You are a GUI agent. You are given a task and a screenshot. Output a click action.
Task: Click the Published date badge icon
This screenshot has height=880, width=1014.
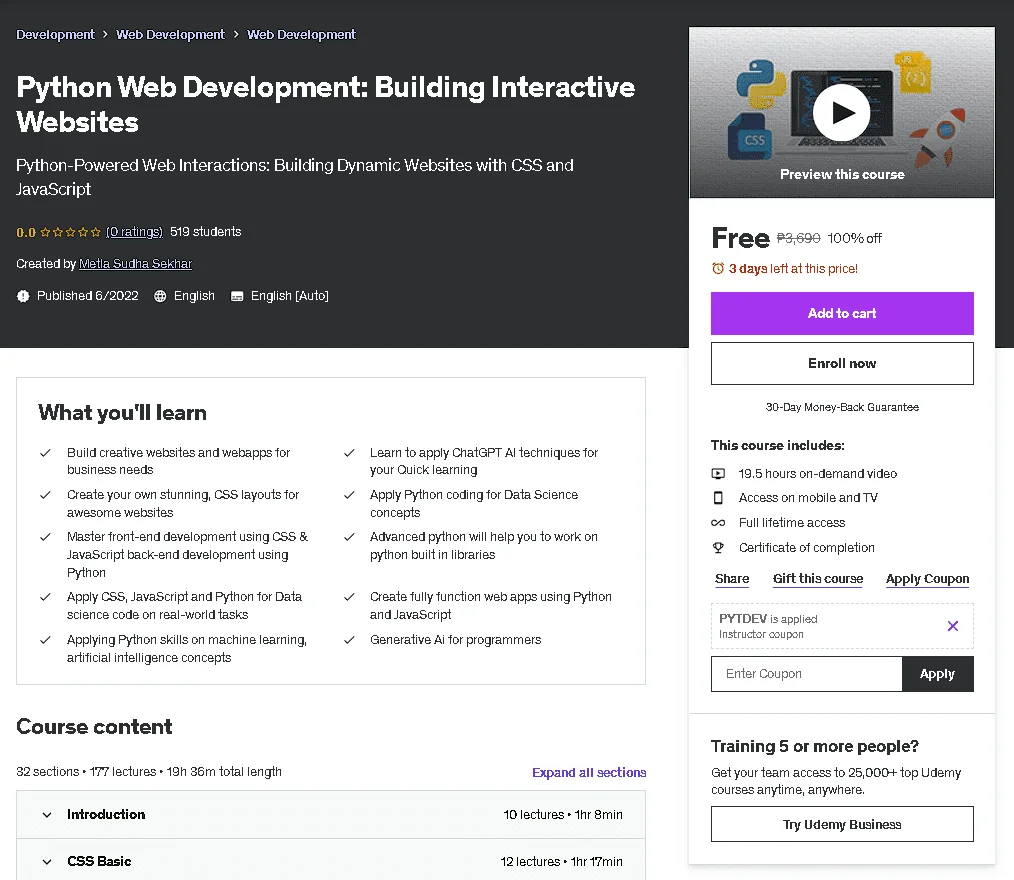(23, 296)
